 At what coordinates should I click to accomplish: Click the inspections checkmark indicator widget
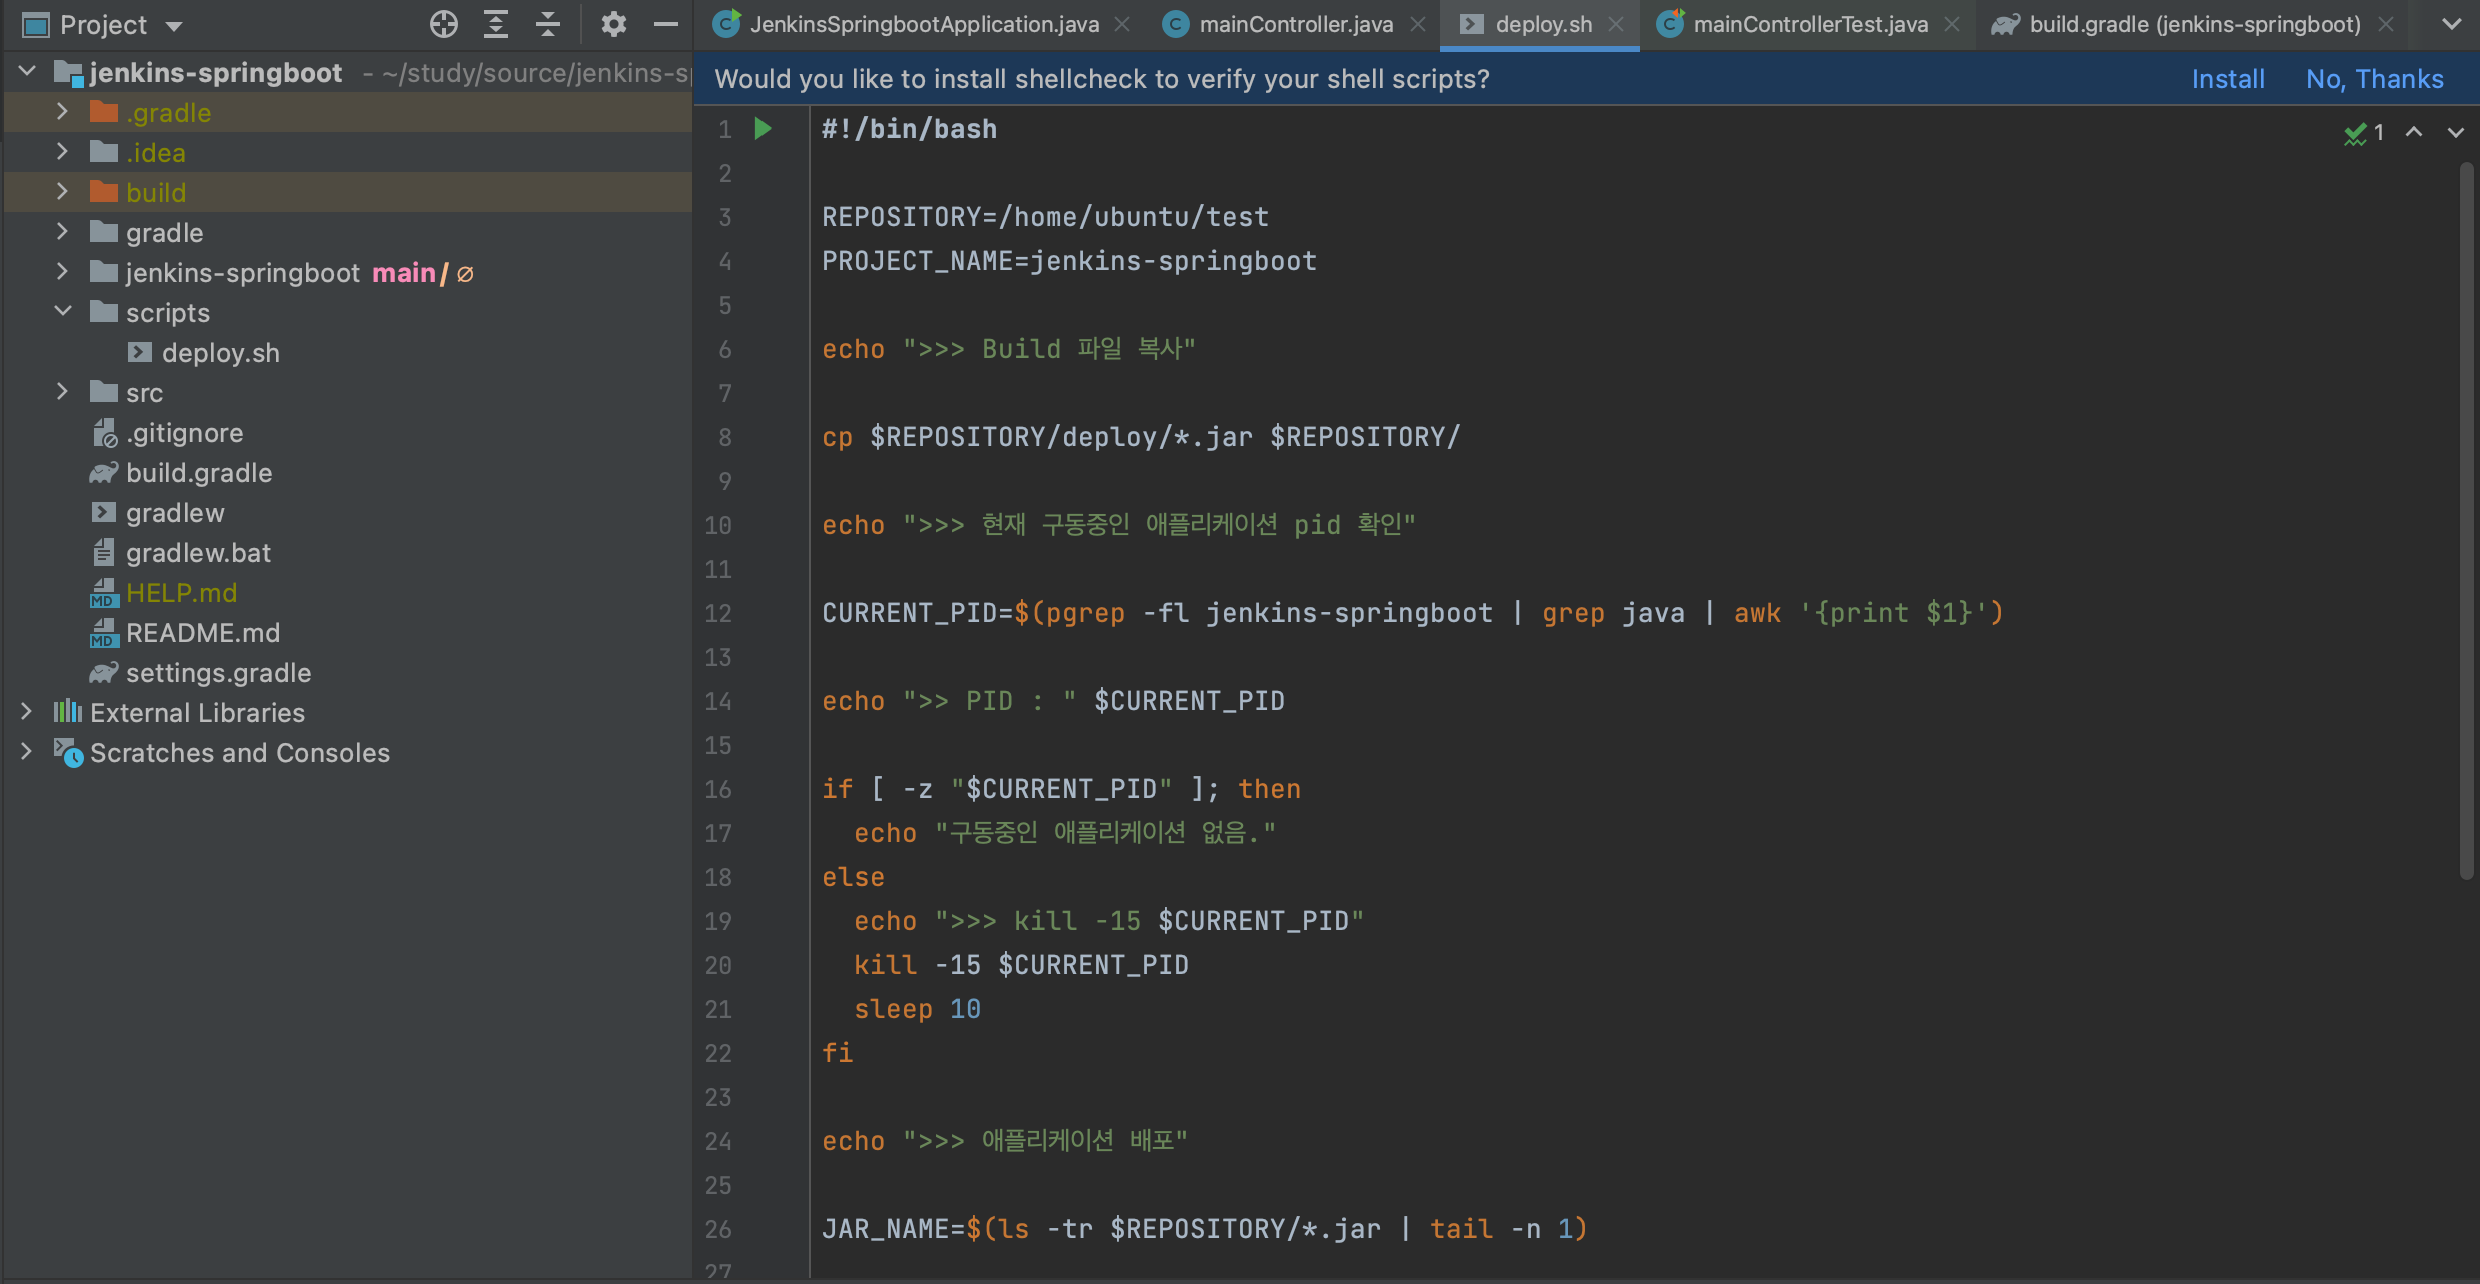click(x=2364, y=132)
